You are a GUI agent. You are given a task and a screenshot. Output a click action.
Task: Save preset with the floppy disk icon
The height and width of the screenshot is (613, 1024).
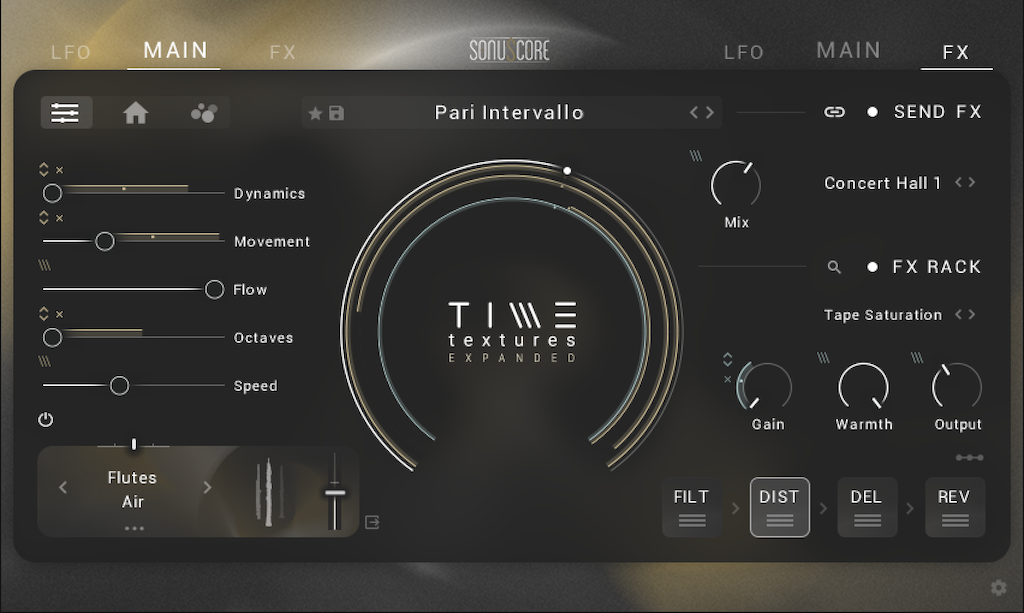point(336,114)
